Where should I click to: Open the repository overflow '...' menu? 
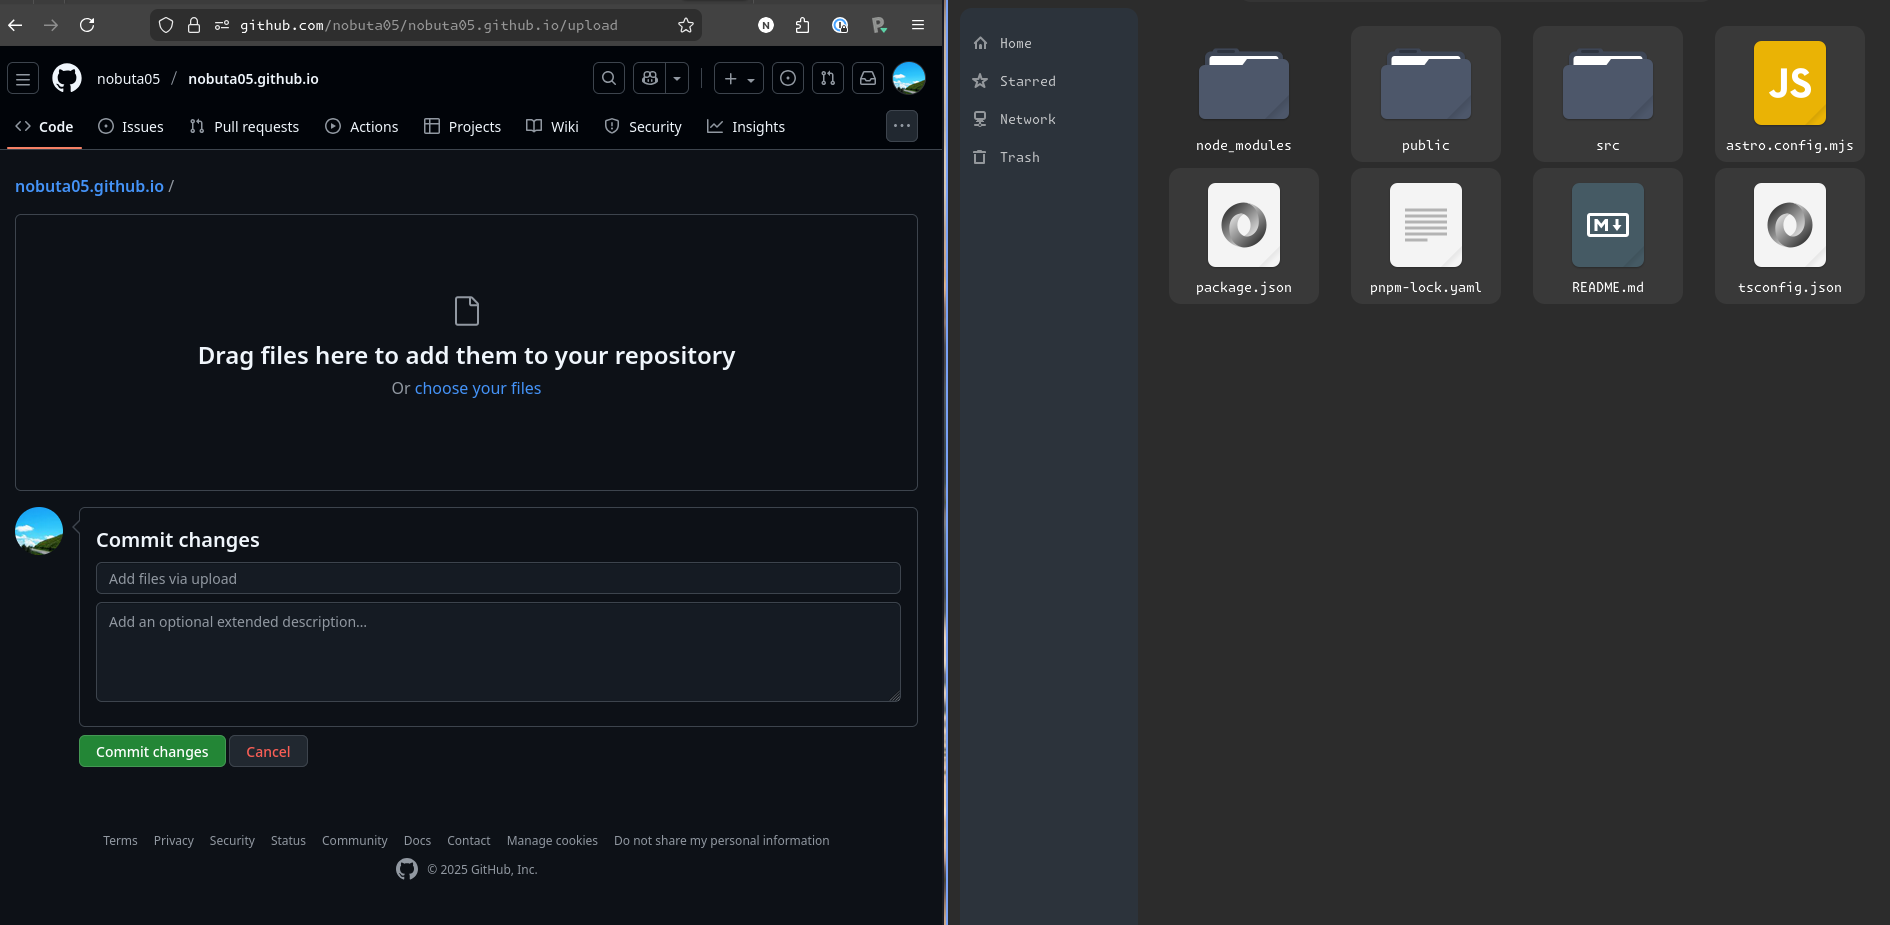(901, 126)
